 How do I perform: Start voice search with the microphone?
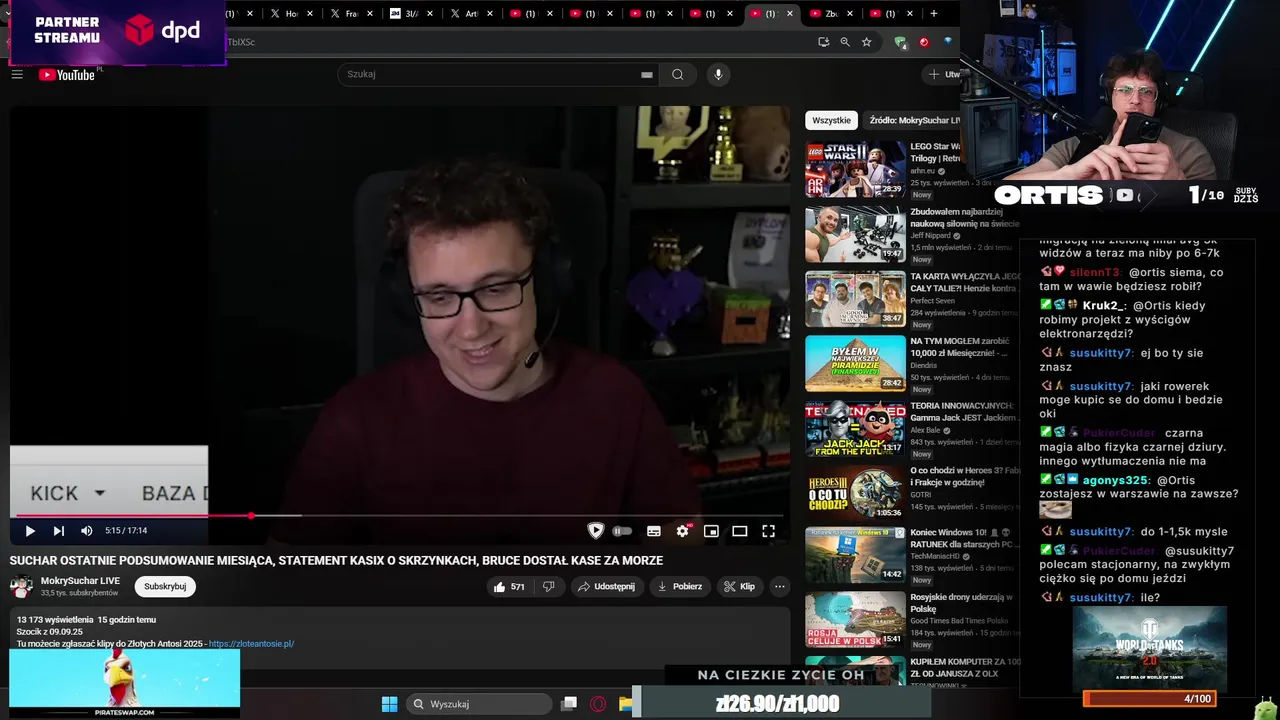coord(718,74)
